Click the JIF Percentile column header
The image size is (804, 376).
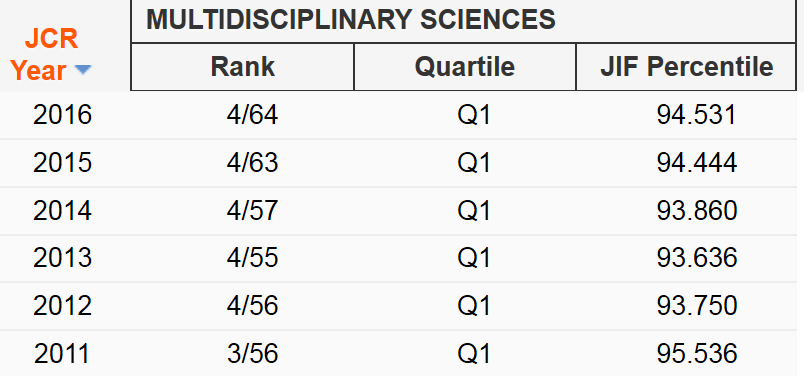687,67
